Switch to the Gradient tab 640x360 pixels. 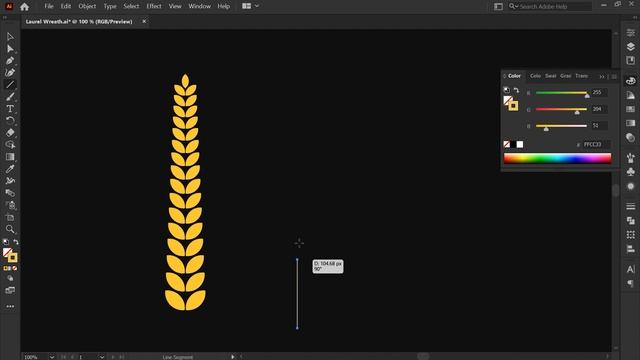pos(566,76)
